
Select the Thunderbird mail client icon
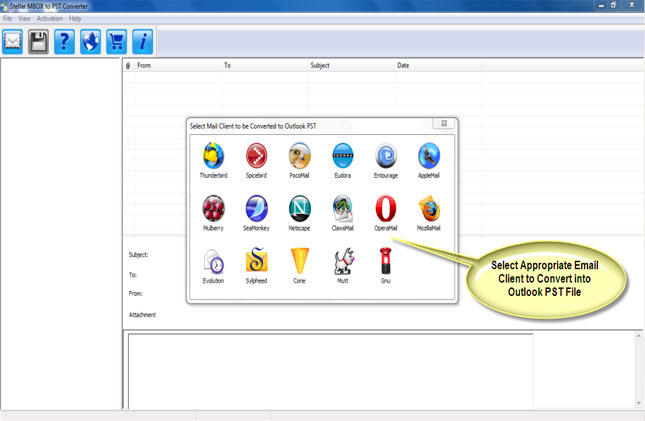click(x=213, y=156)
